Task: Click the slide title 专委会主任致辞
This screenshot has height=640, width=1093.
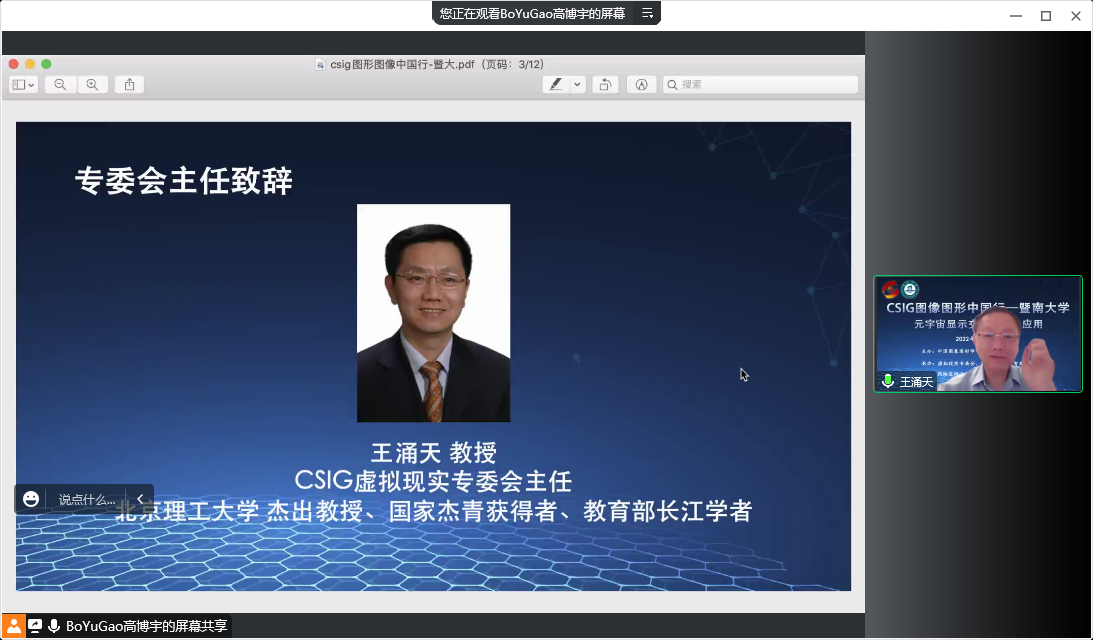Action: click(x=184, y=181)
